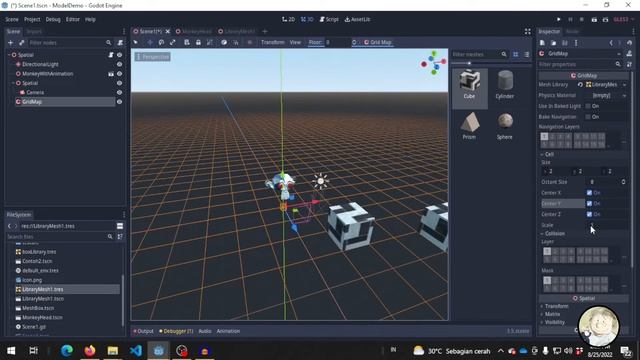Select the Prism mesh thumbnail
The width and height of the screenshot is (640, 360).
469,126
